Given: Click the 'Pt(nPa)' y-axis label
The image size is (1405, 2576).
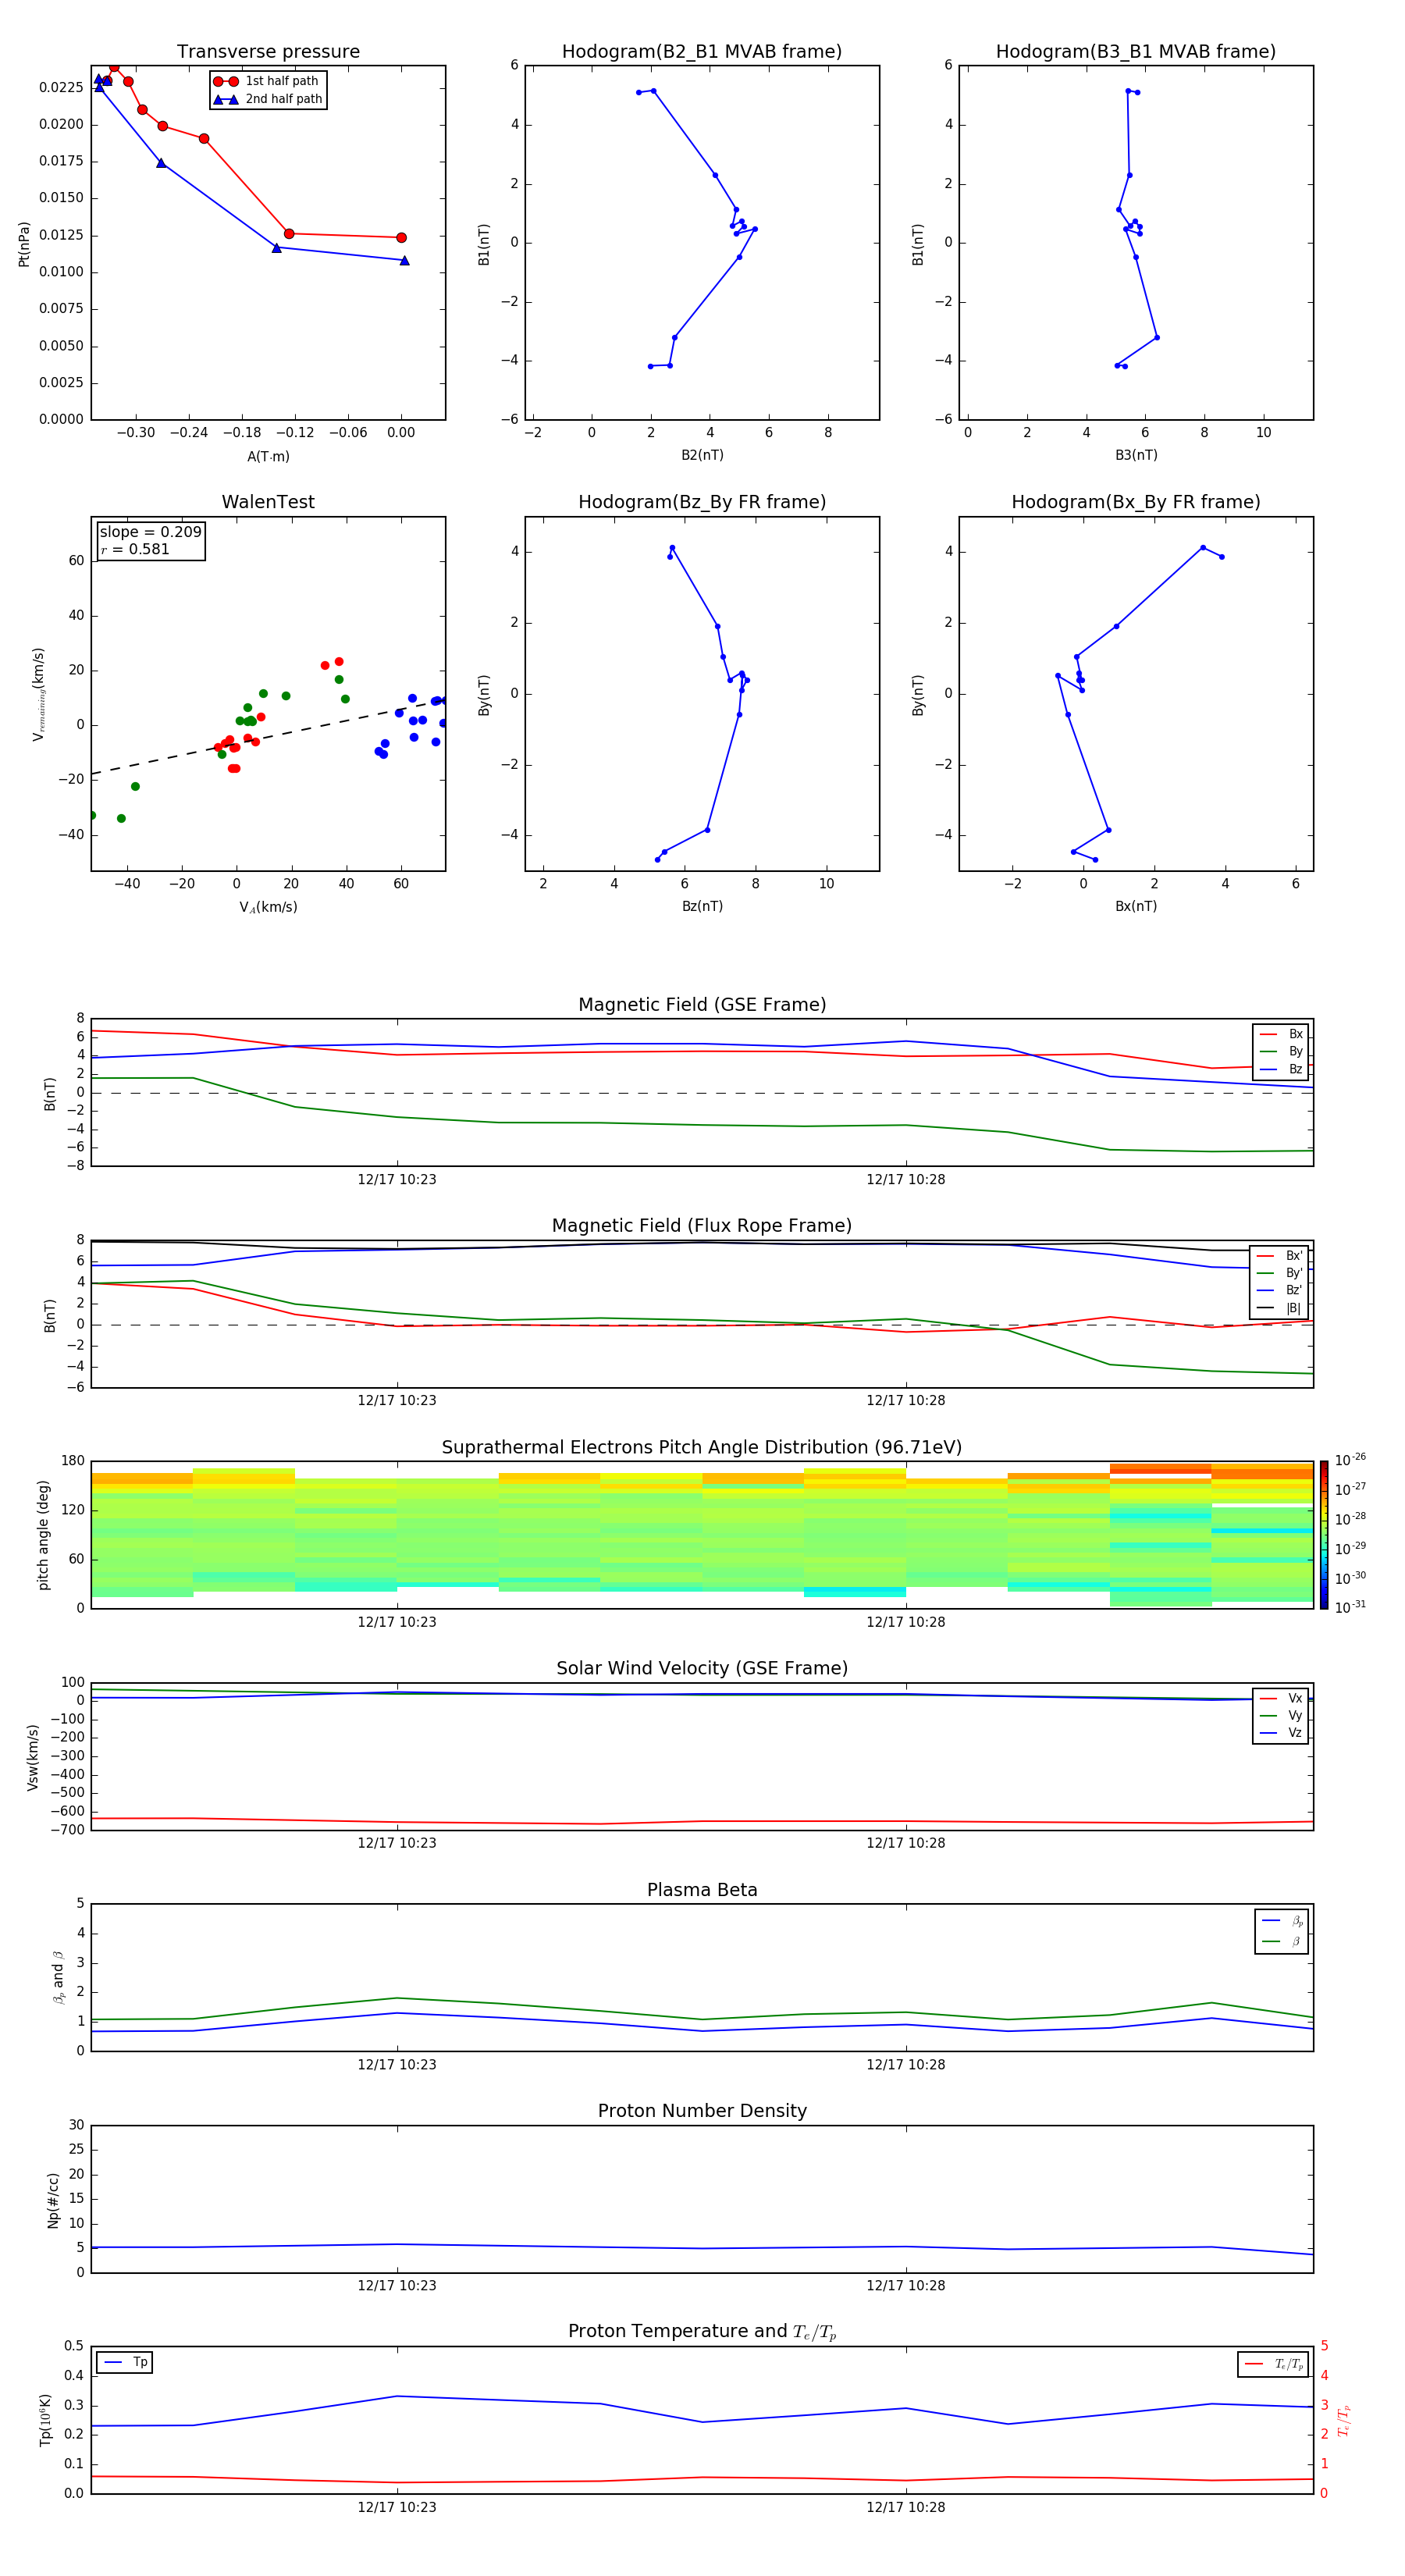Looking at the screenshot, I should [24, 243].
